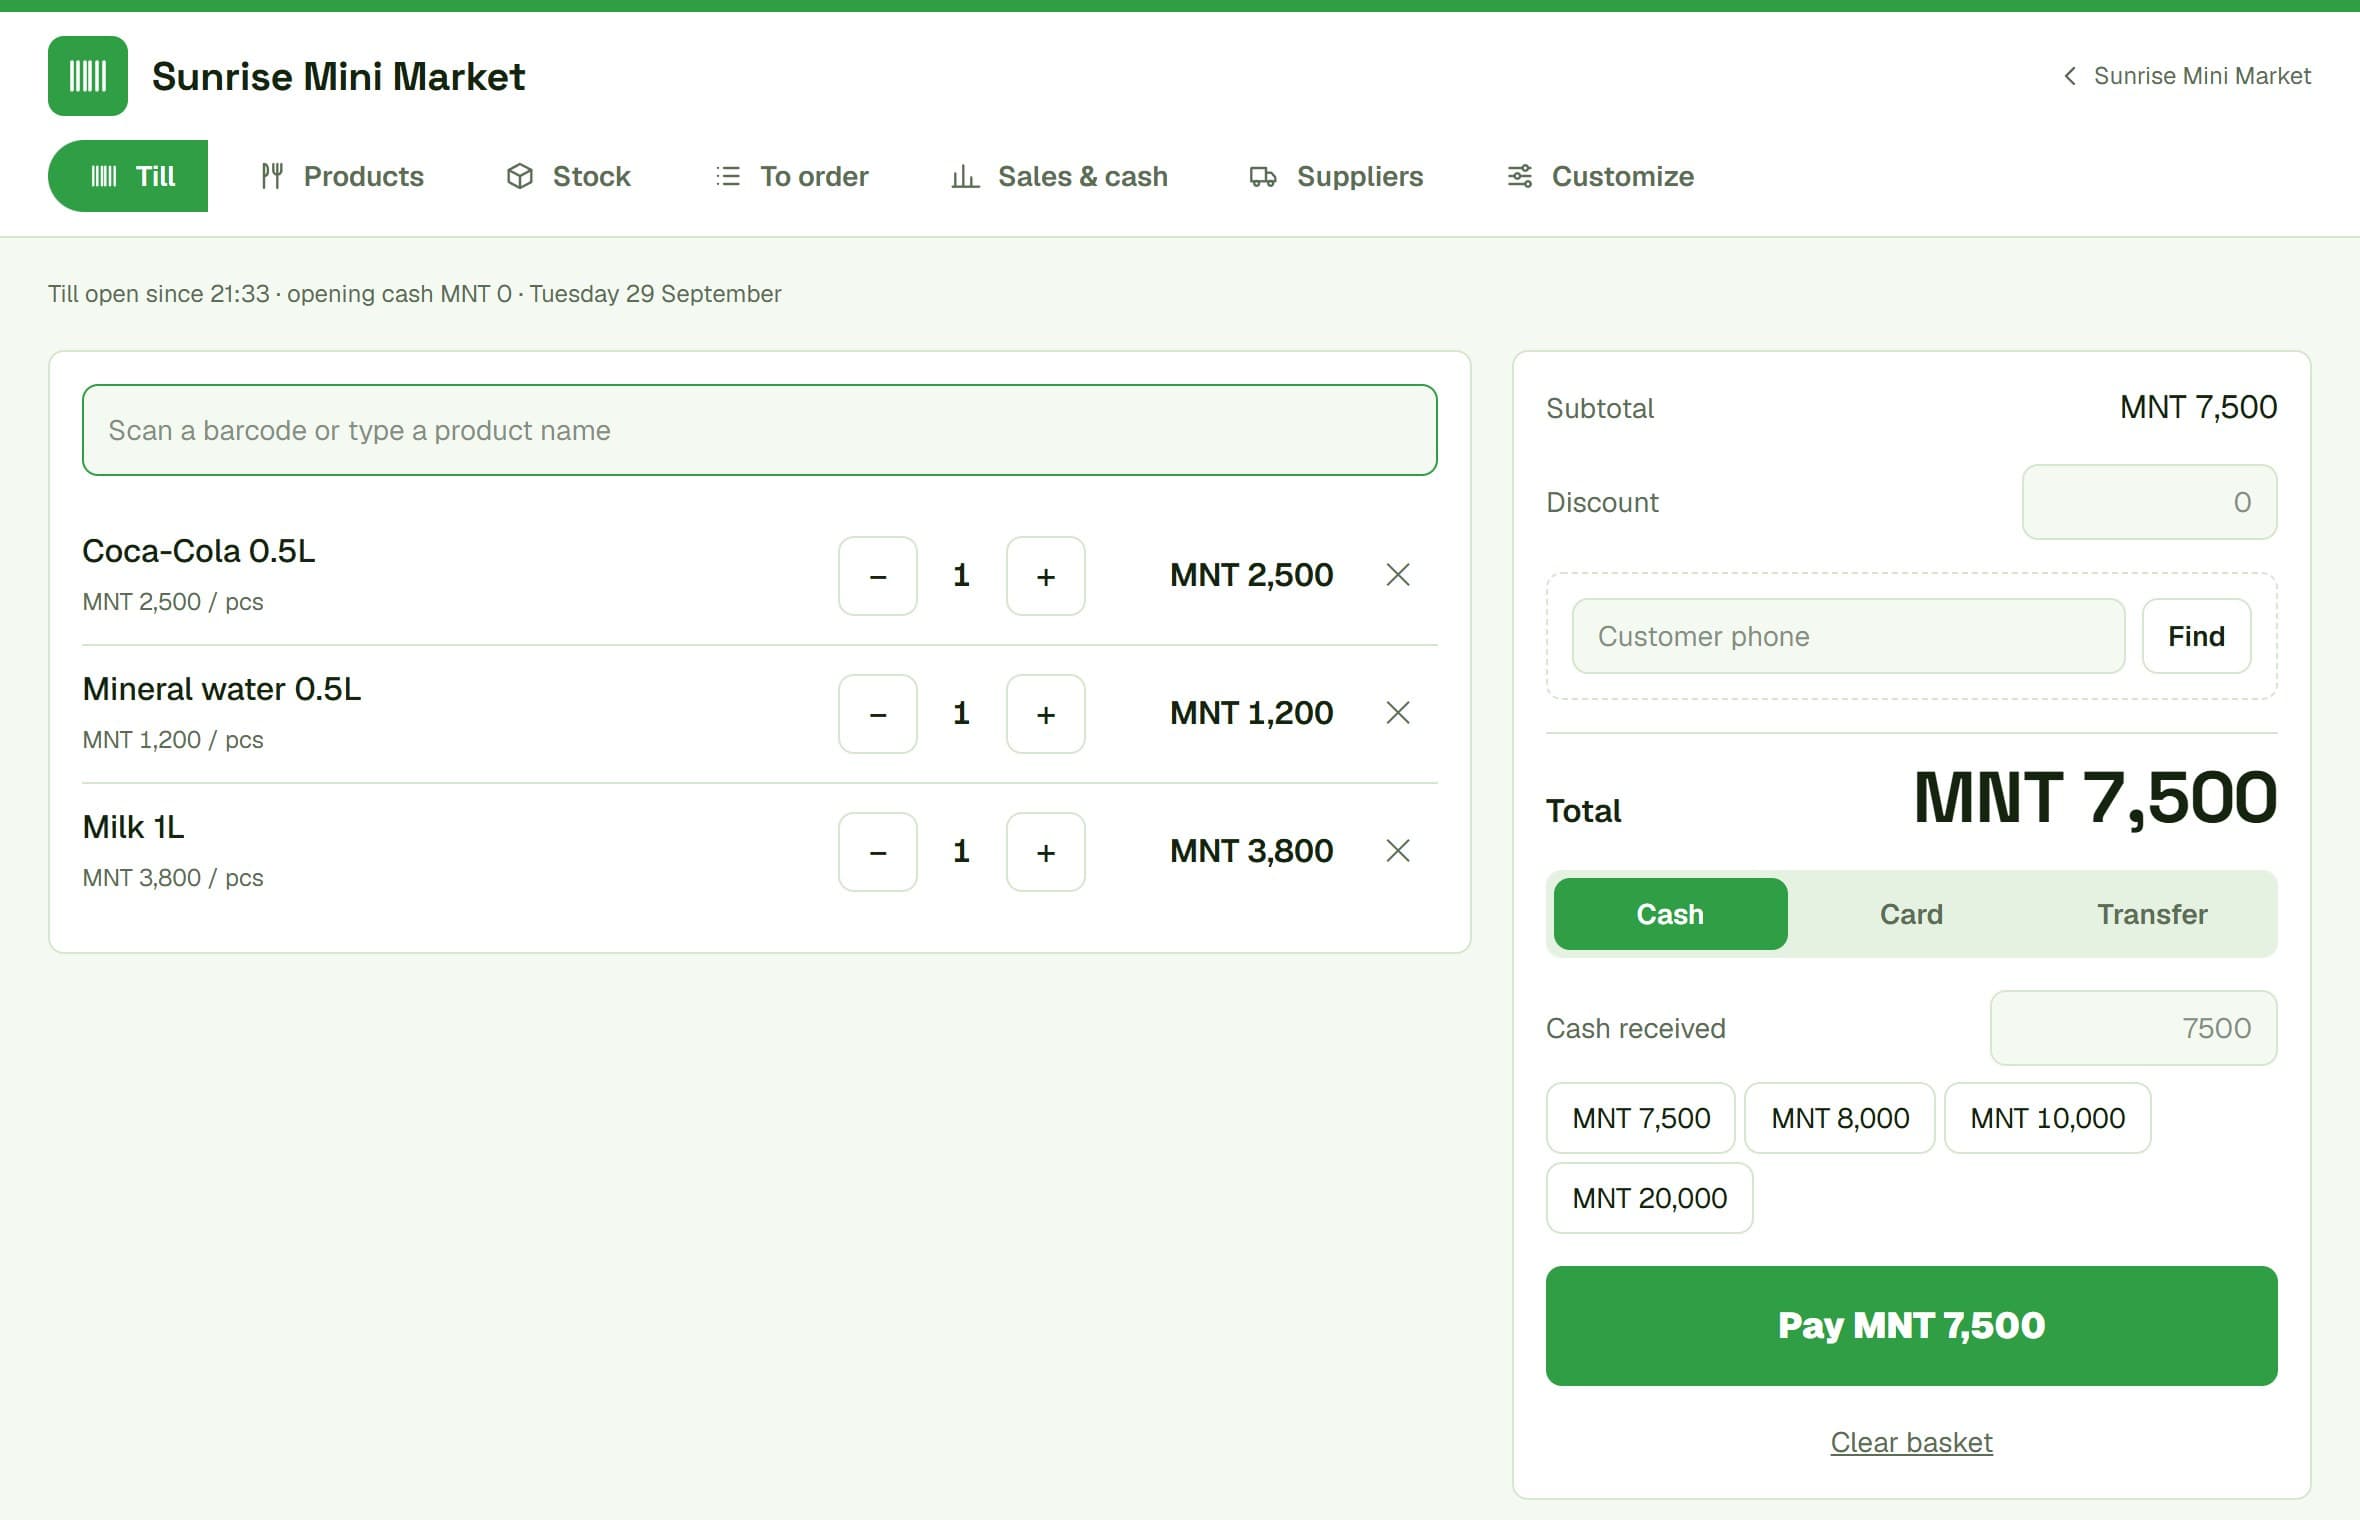Click the Till open since 21:33 status text
Viewport: 2360px width, 1520px height.
point(414,294)
